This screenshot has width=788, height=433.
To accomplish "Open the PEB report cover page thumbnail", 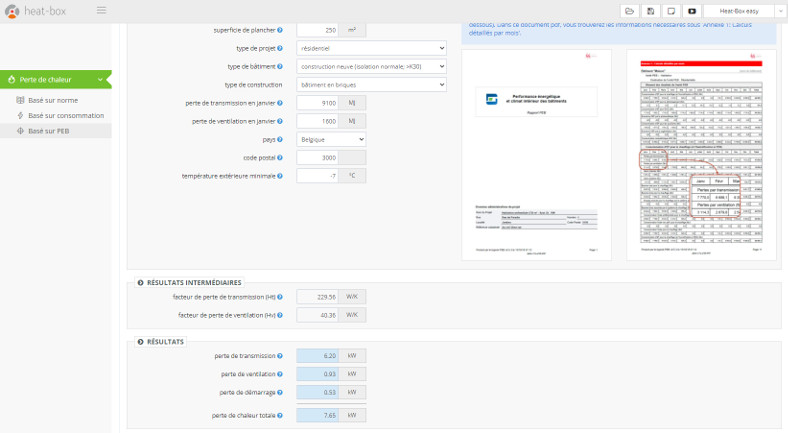I will (x=536, y=155).
